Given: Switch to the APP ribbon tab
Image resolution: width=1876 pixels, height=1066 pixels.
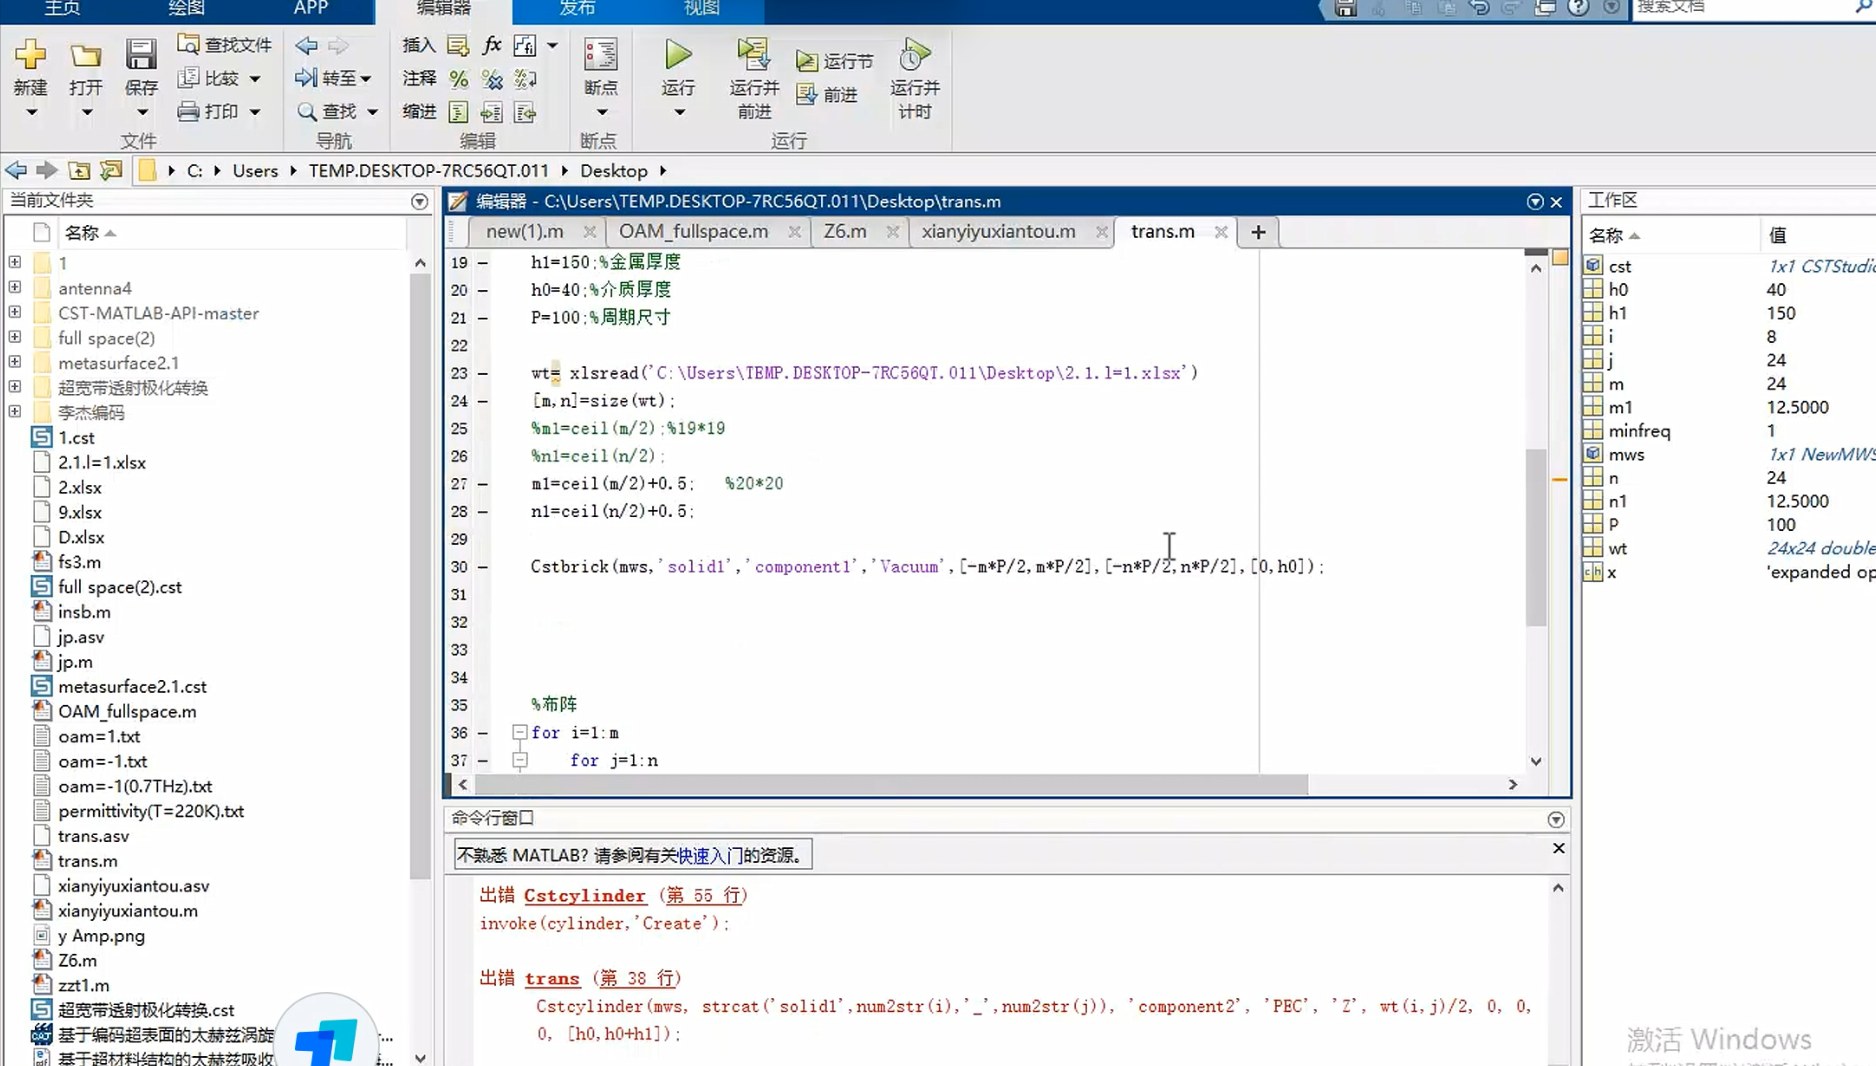Looking at the screenshot, I should click(x=311, y=9).
